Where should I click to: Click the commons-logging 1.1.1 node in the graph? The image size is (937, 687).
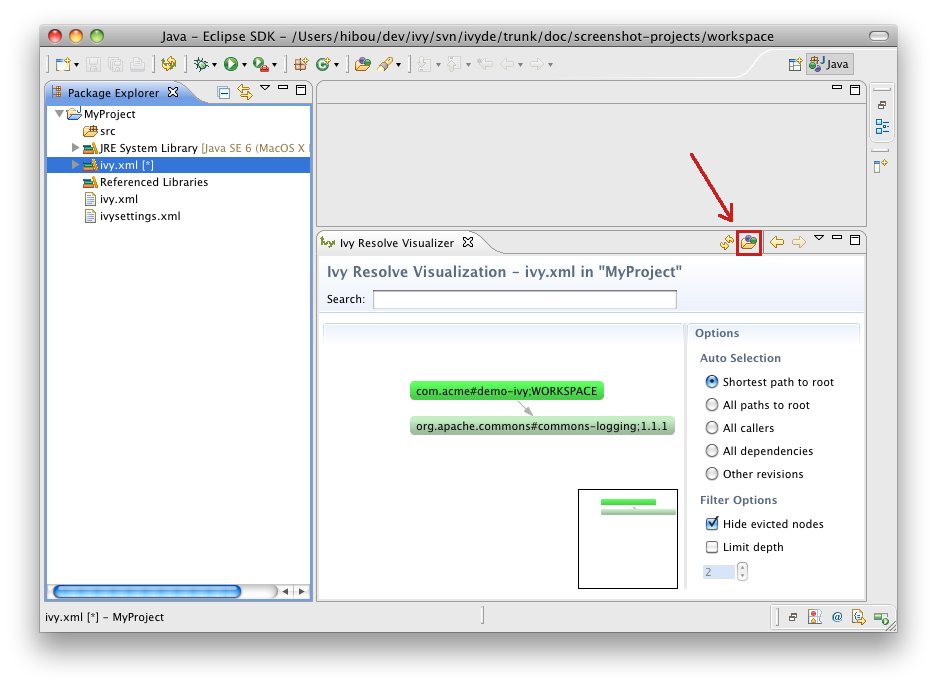point(542,426)
